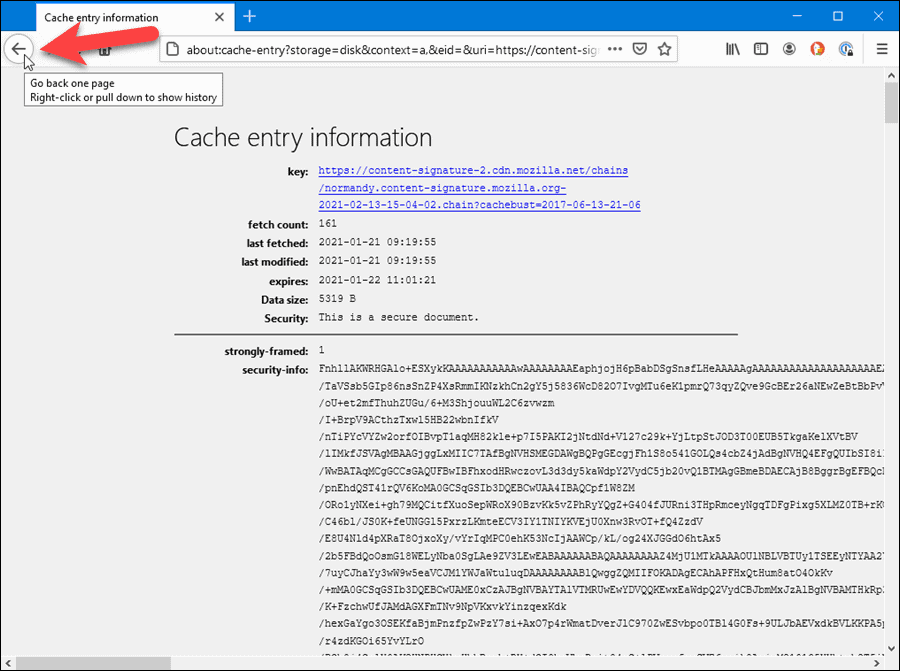Minimize the Firefox window
900x671 pixels.
(x=797, y=16)
